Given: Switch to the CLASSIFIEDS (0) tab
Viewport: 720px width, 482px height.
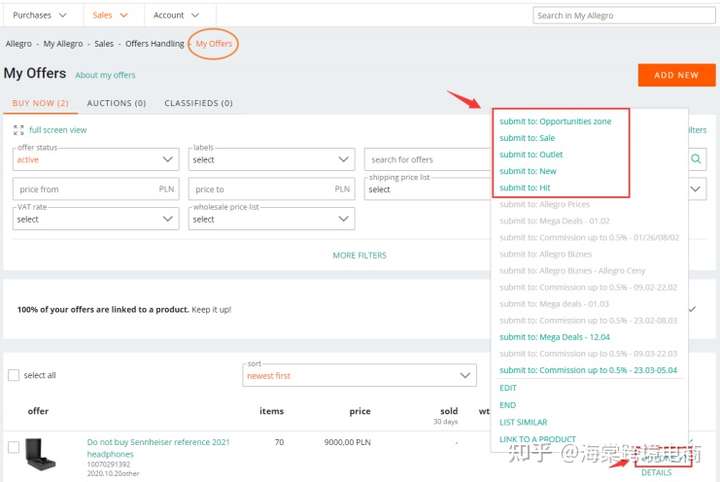Looking at the screenshot, I should point(198,103).
